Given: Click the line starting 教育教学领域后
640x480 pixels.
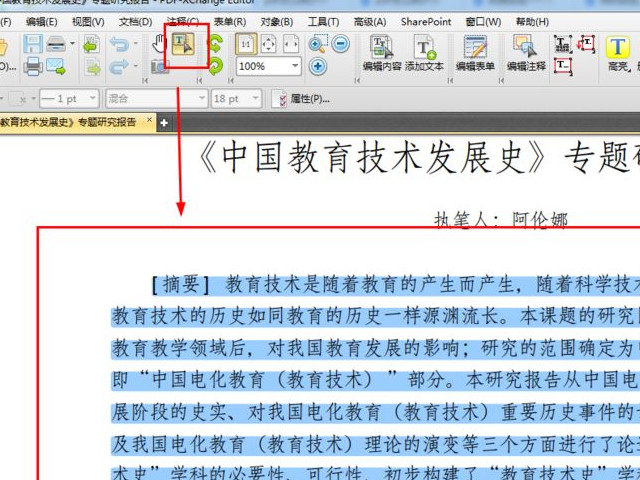Looking at the screenshot, I should point(376,348).
